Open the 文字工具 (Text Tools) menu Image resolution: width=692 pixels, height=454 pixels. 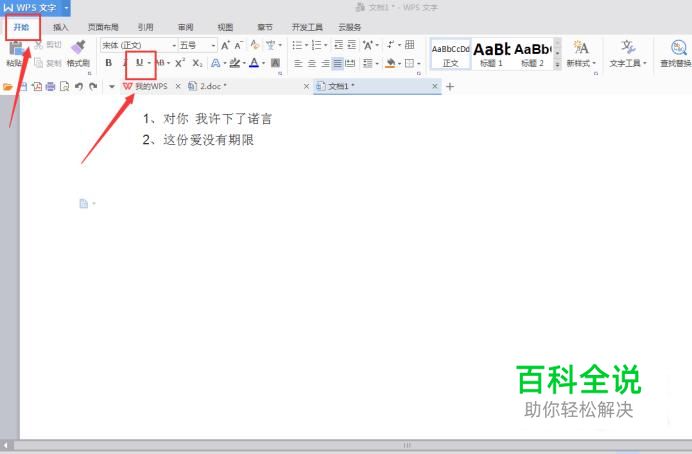pos(628,54)
